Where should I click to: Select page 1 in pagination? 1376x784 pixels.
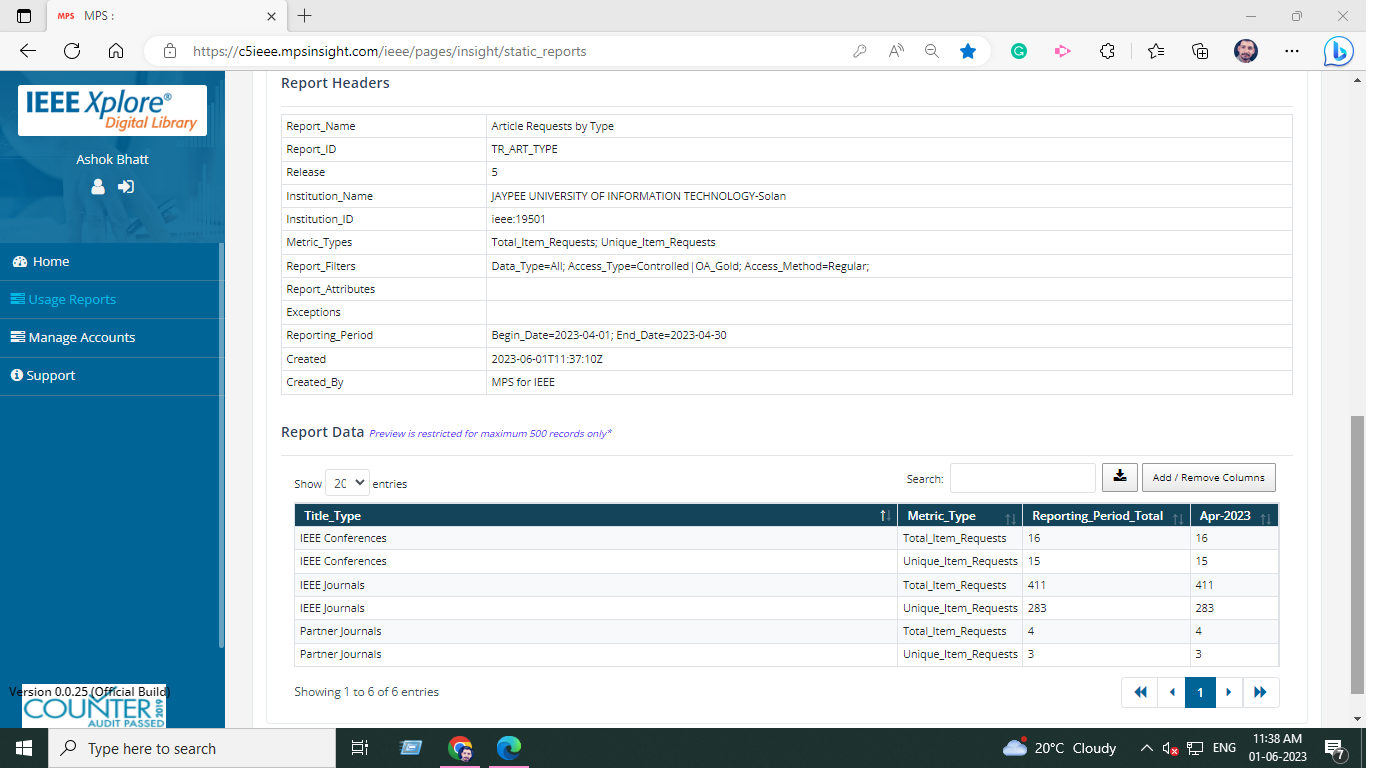[x=1200, y=692]
